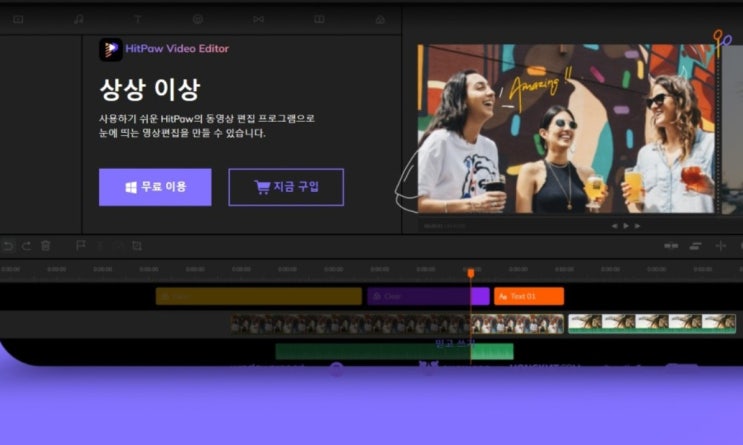
Task: Click the orange playhead marker
Action: click(x=471, y=273)
